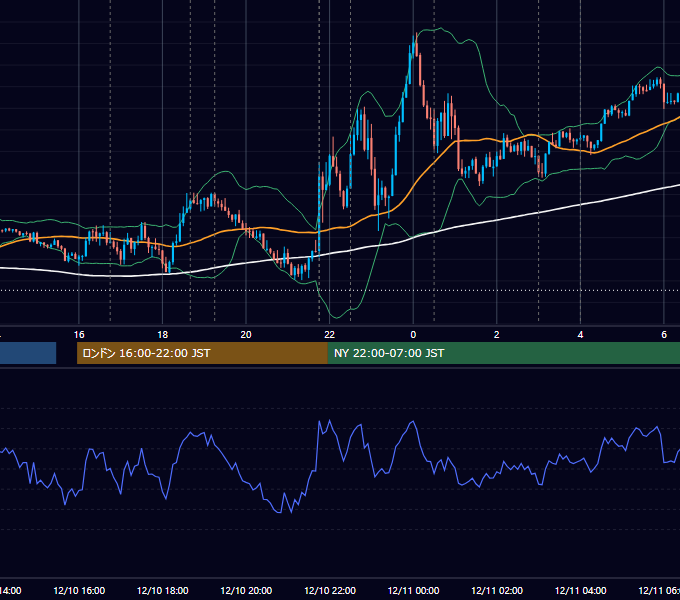Click the 20 hour label on upper axis
This screenshot has width=680, height=600.
pos(246,335)
